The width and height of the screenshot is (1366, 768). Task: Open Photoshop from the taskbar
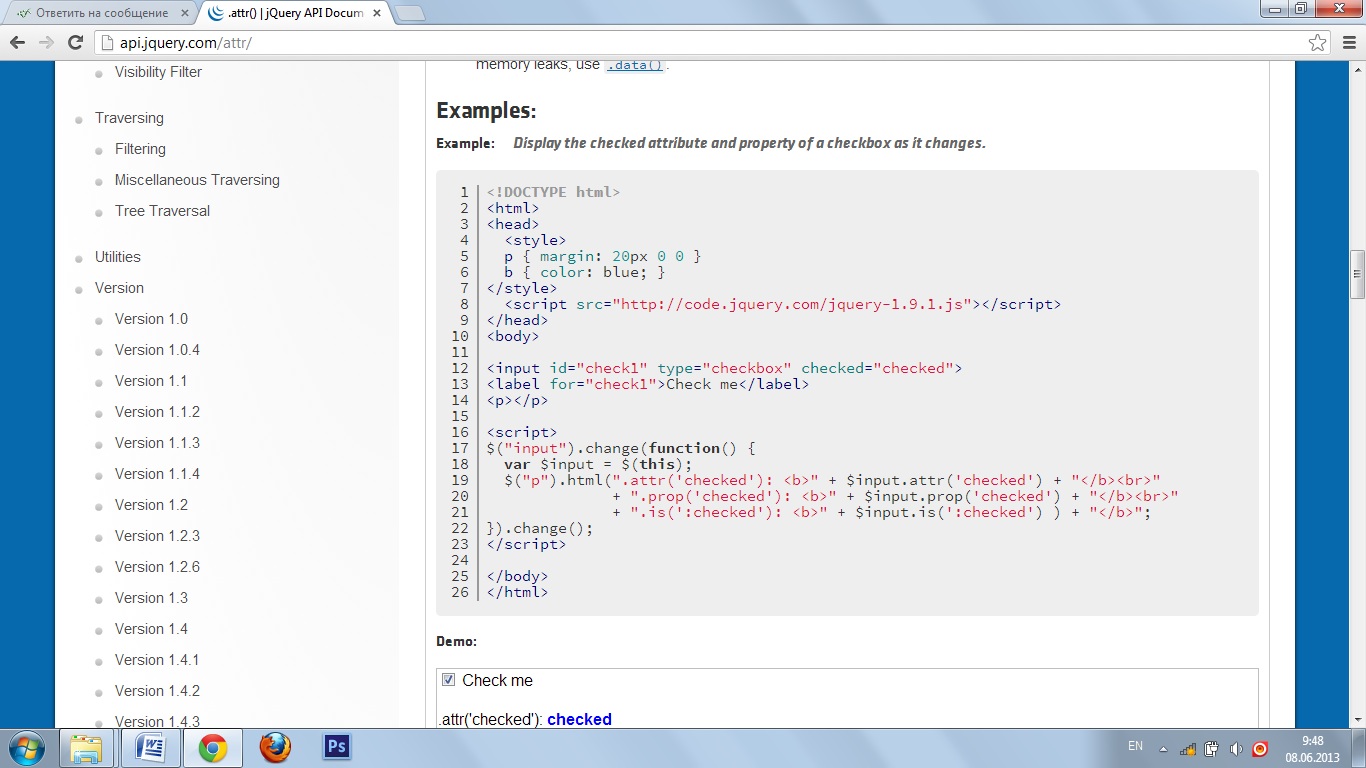337,747
